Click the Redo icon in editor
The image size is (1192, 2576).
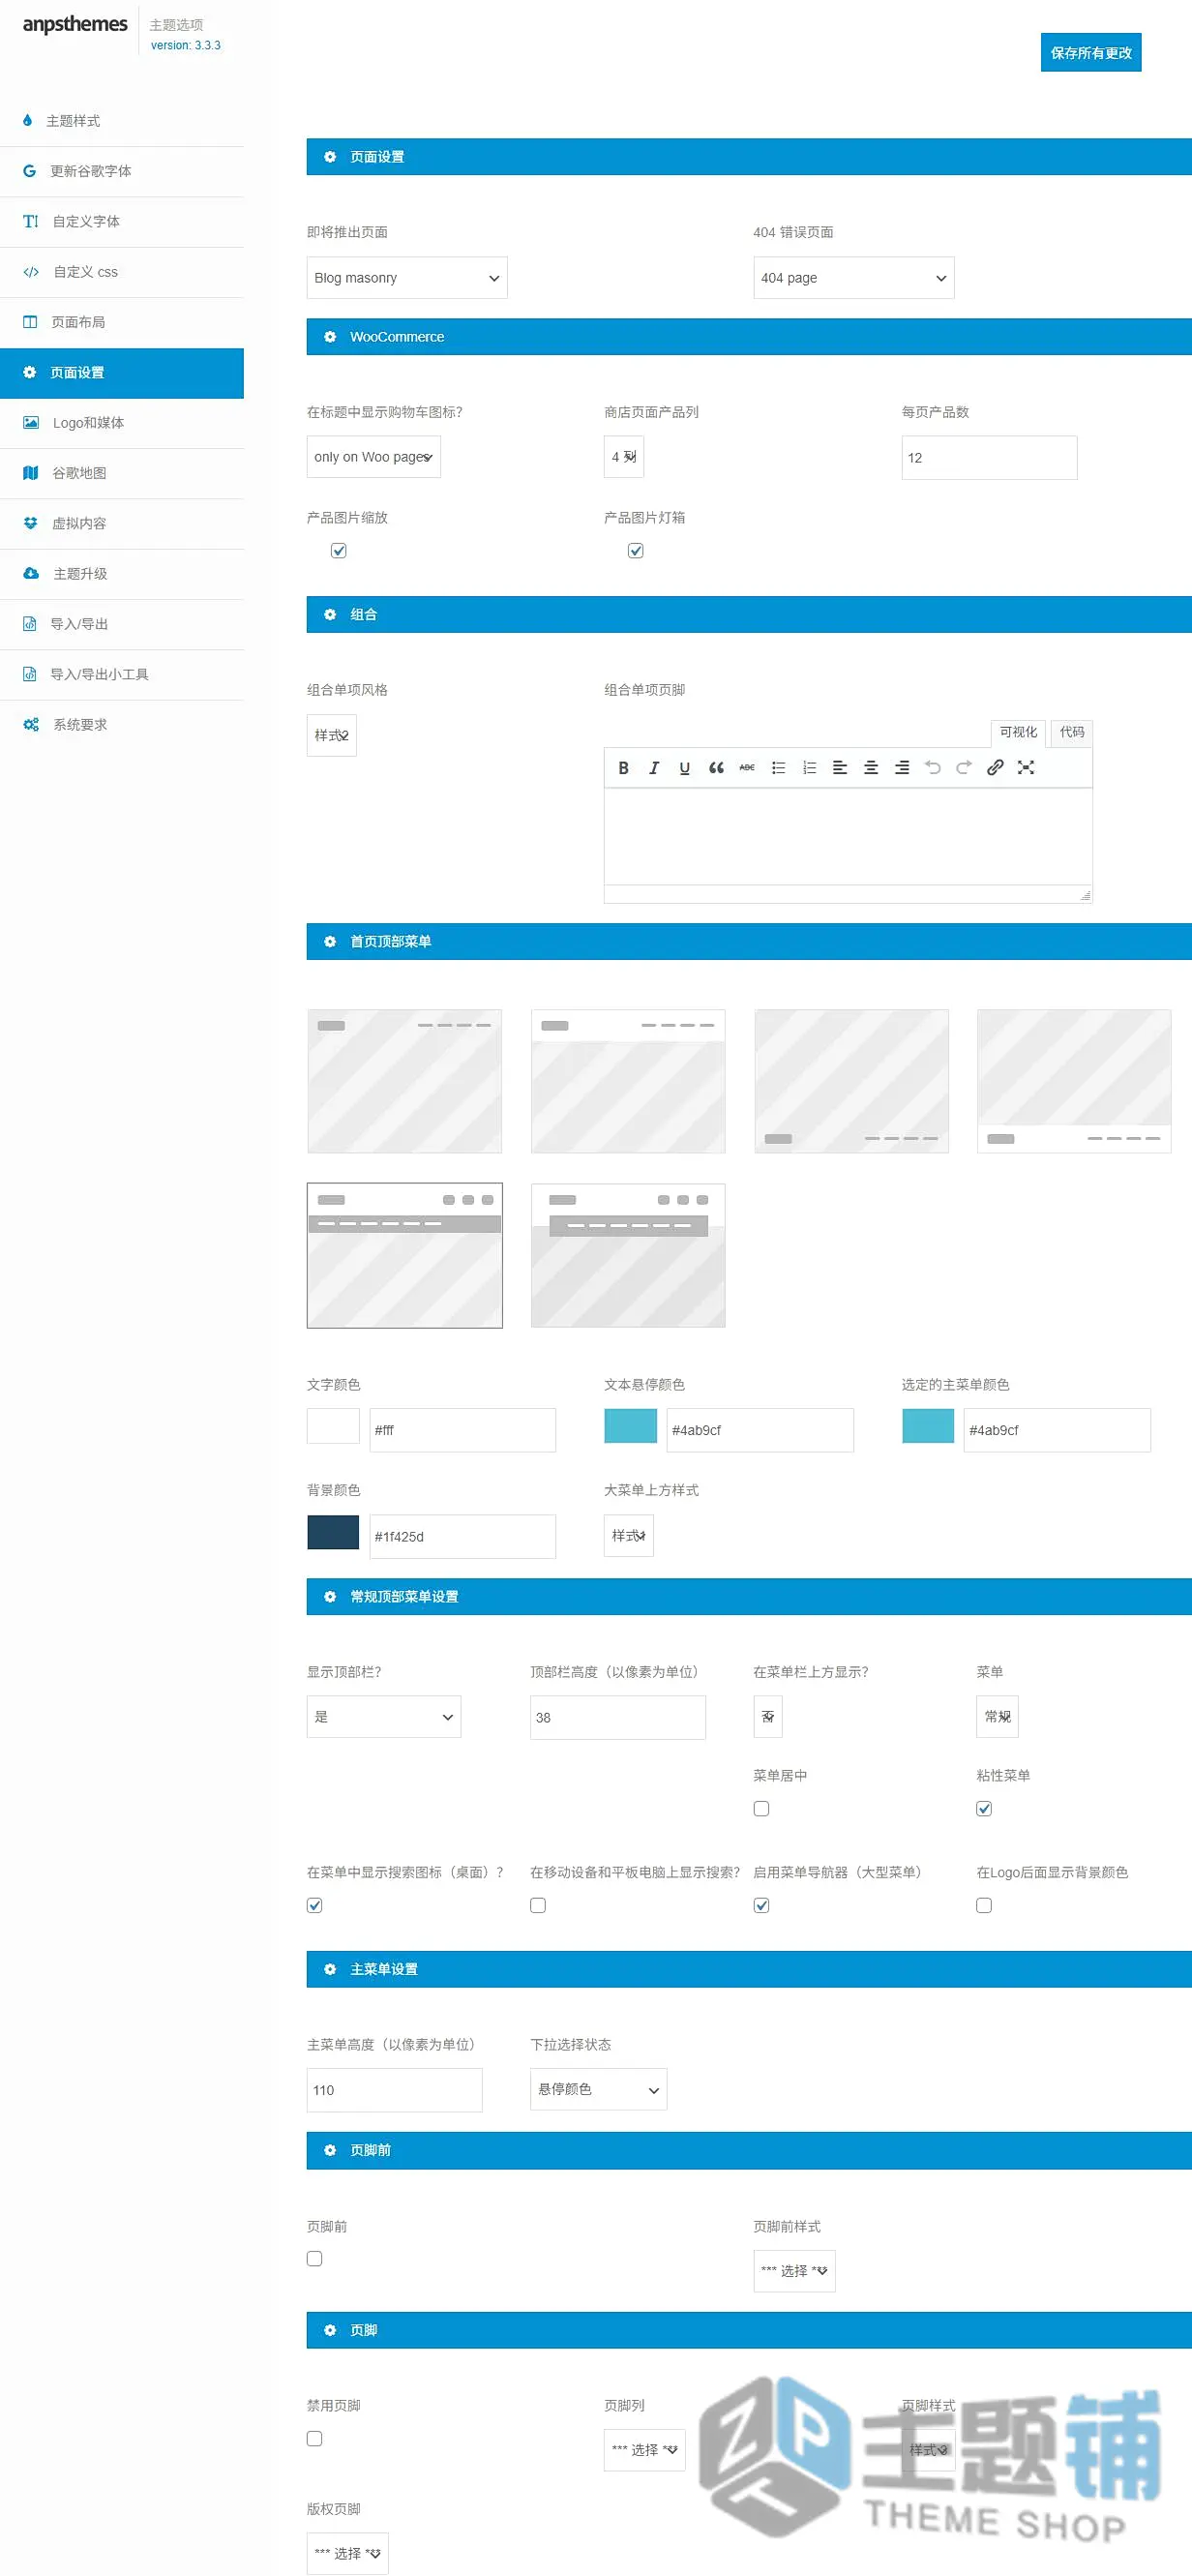964,768
